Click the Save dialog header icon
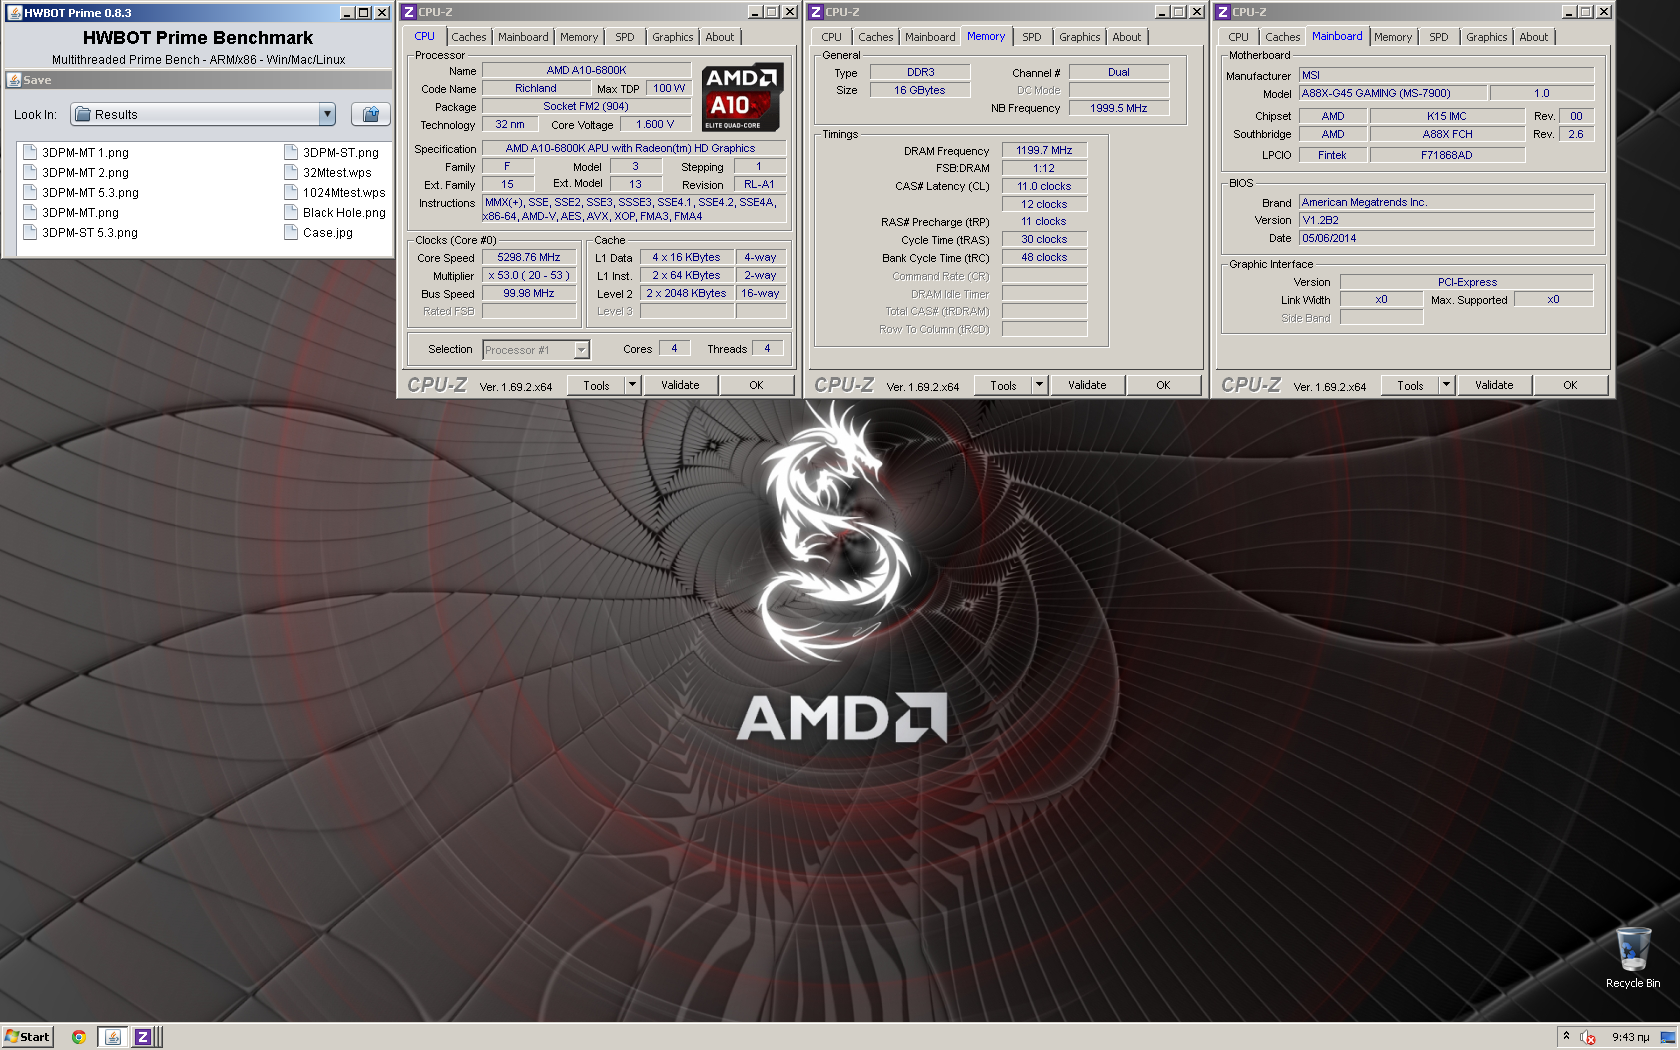Screen dimensions: 1680x1050 pos(14,80)
